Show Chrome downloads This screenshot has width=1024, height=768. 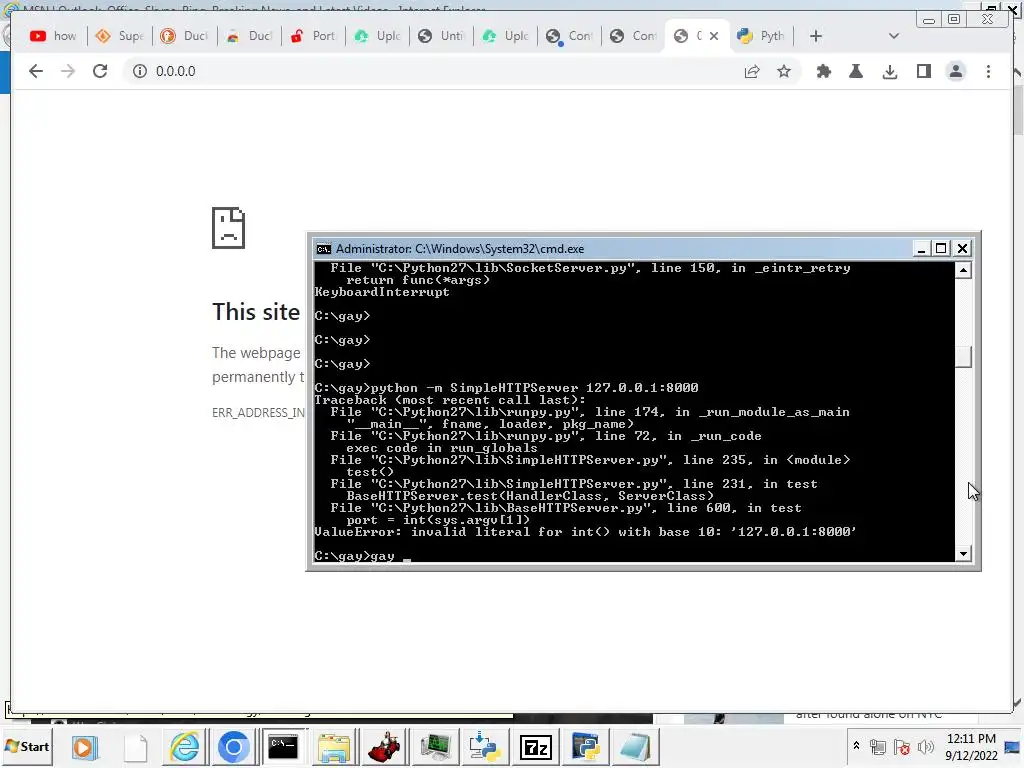(x=889, y=71)
